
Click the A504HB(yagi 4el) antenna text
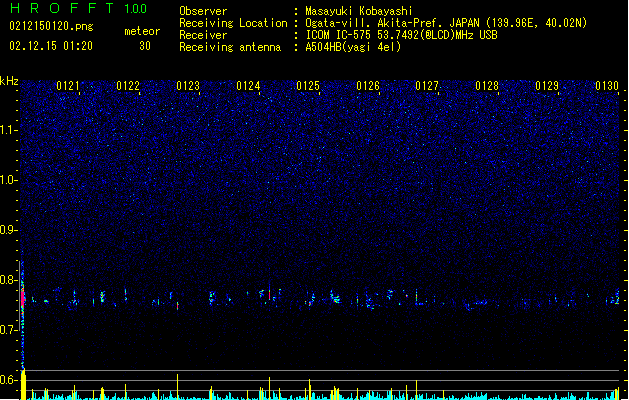pyautogui.click(x=353, y=47)
